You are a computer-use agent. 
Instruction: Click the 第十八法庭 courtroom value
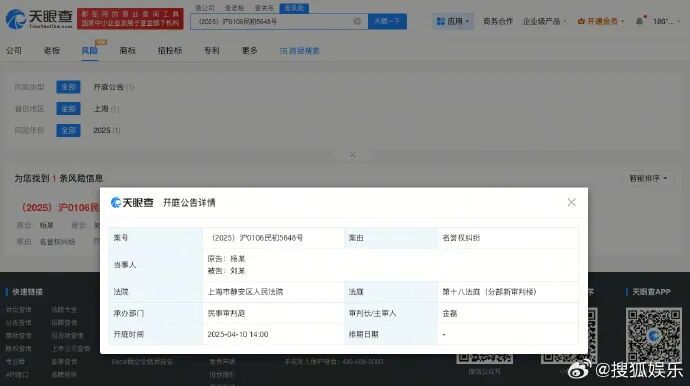[489, 292]
